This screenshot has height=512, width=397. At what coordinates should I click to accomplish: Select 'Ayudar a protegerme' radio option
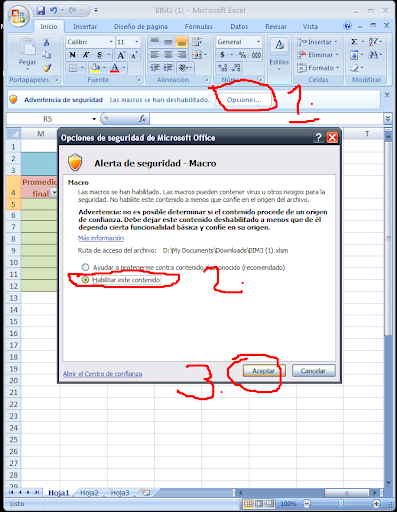pos(85,267)
